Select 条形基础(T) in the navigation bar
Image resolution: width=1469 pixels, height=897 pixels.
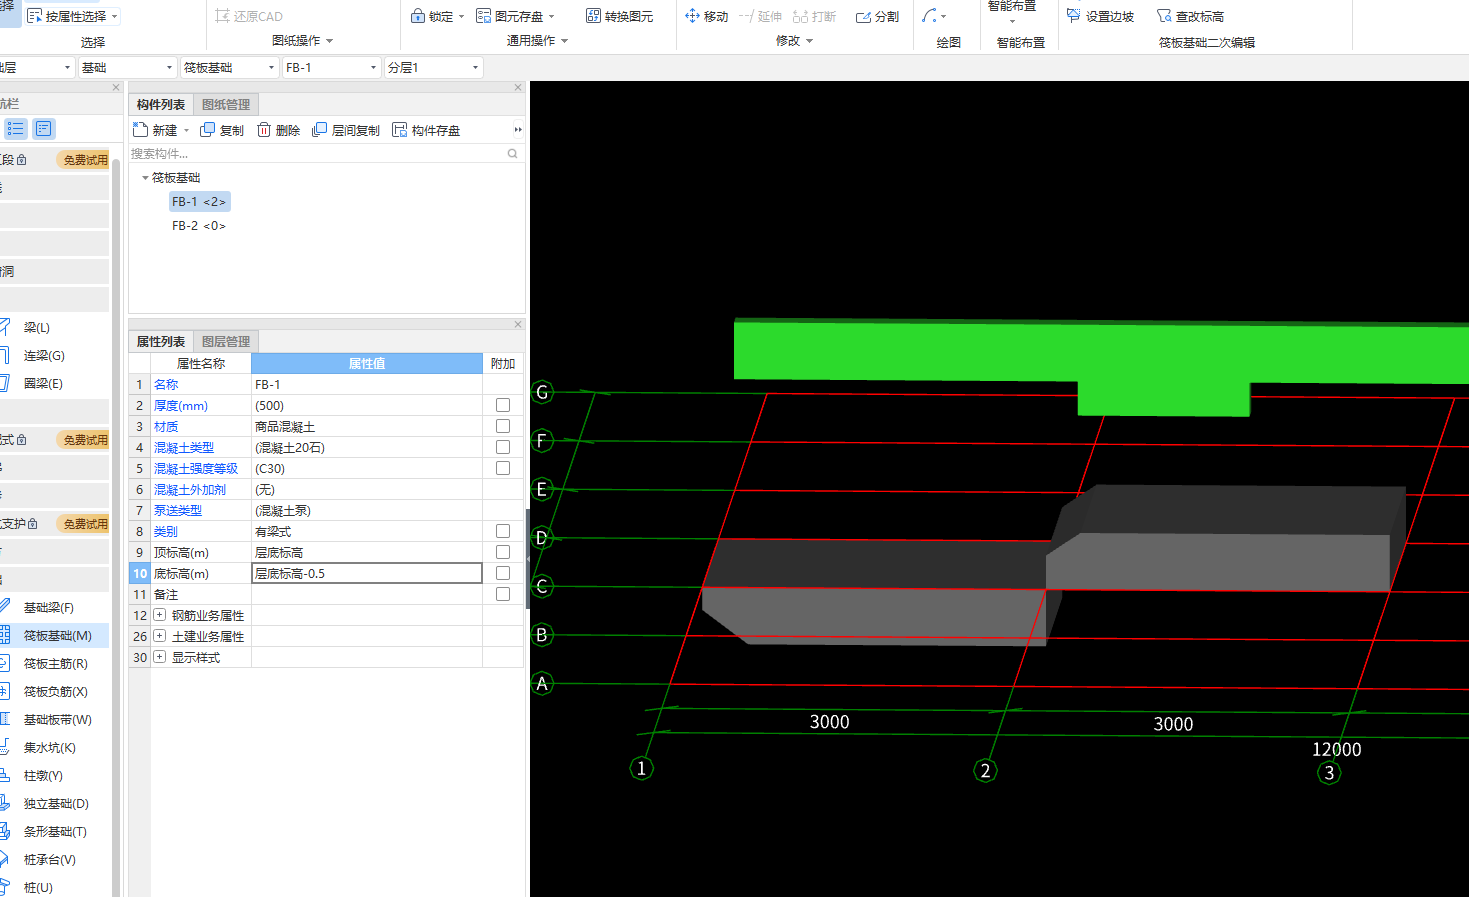[x=54, y=831]
